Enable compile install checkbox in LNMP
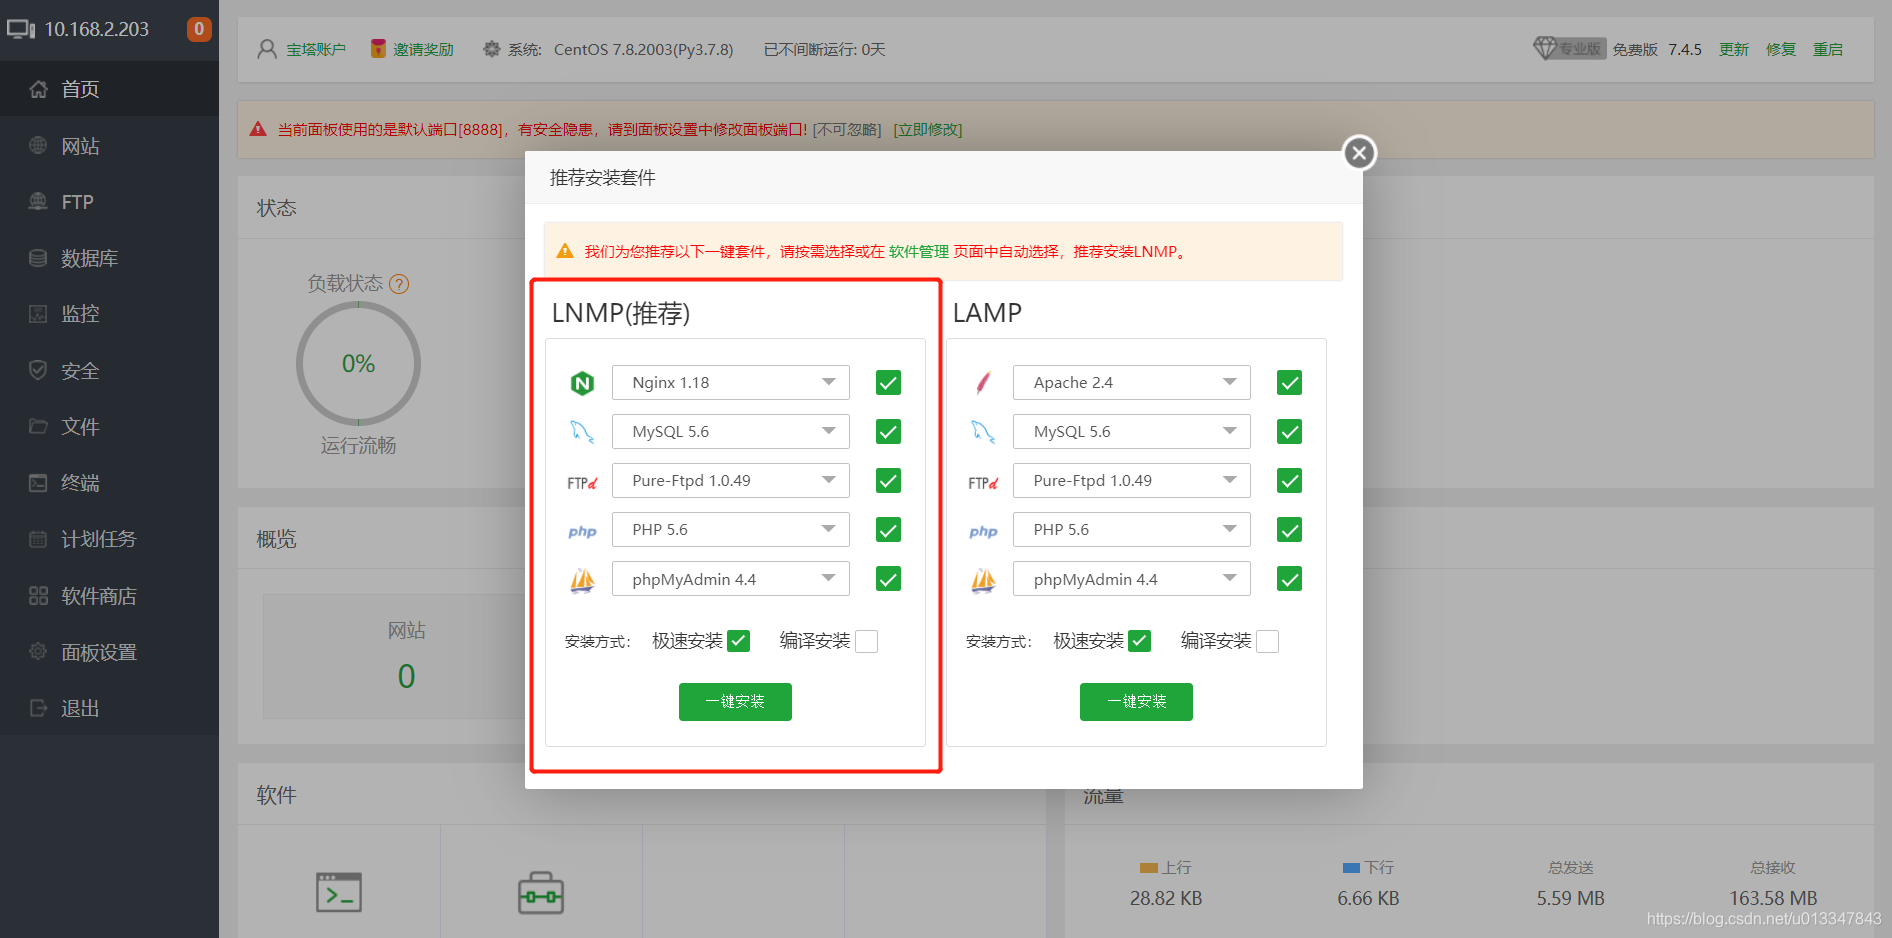 click(867, 641)
